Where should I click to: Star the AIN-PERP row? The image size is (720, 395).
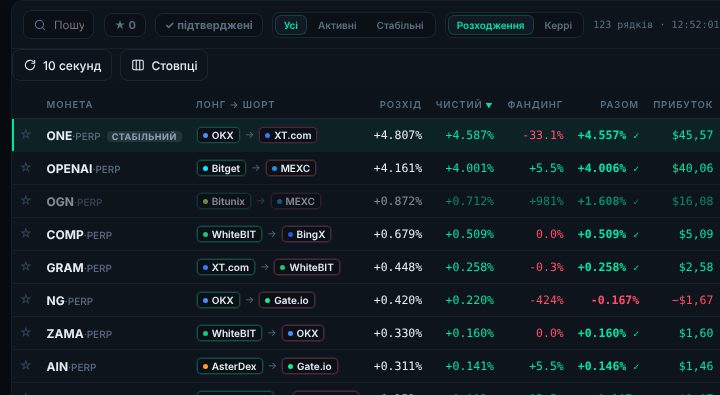pos(26,366)
